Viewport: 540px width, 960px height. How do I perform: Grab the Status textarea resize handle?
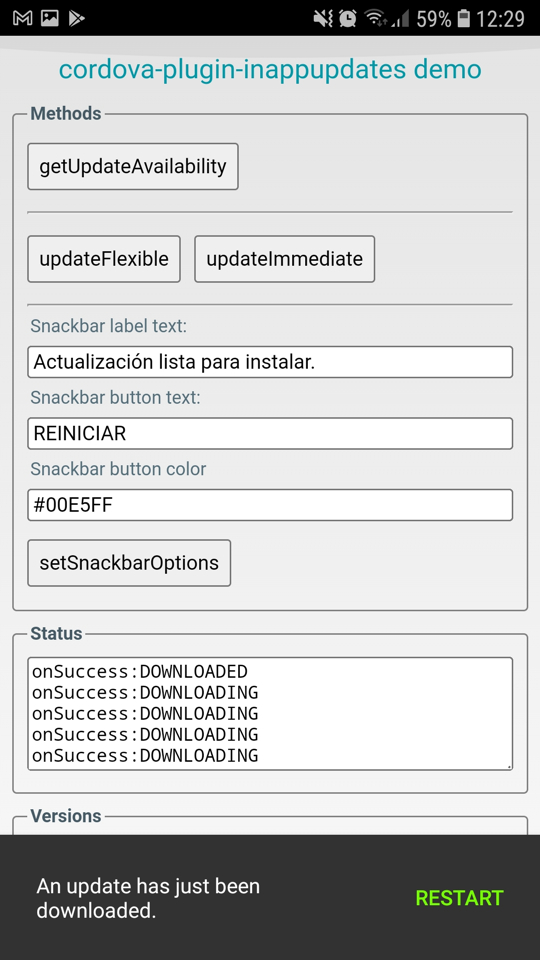[x=509, y=766]
